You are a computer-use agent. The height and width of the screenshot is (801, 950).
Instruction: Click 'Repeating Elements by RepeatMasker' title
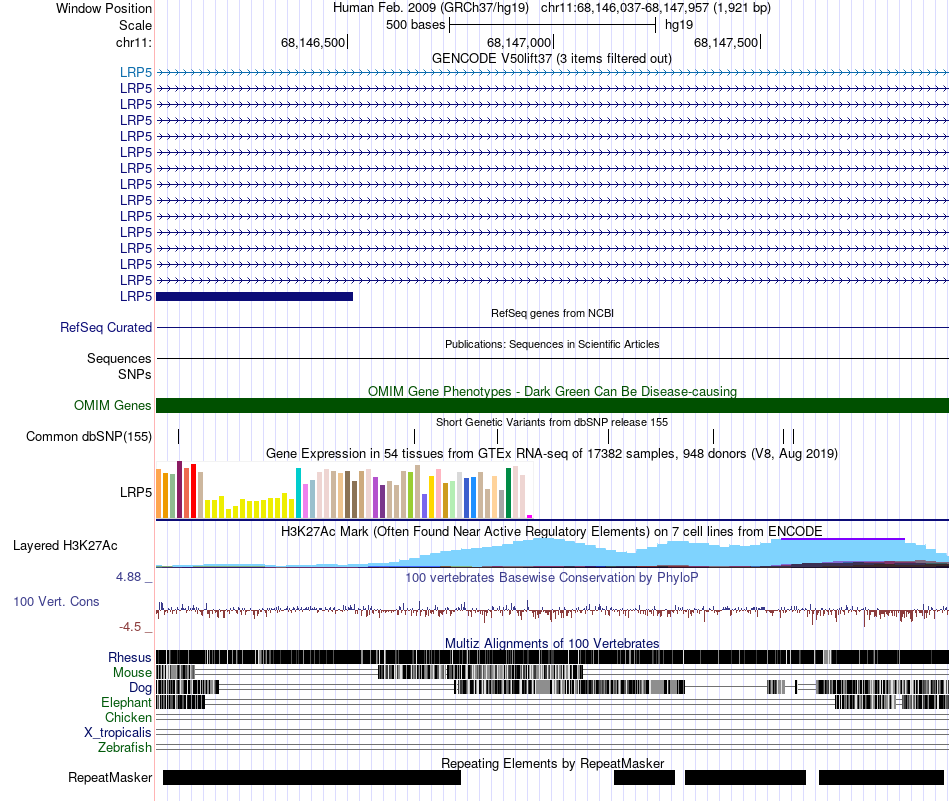pyautogui.click(x=552, y=763)
